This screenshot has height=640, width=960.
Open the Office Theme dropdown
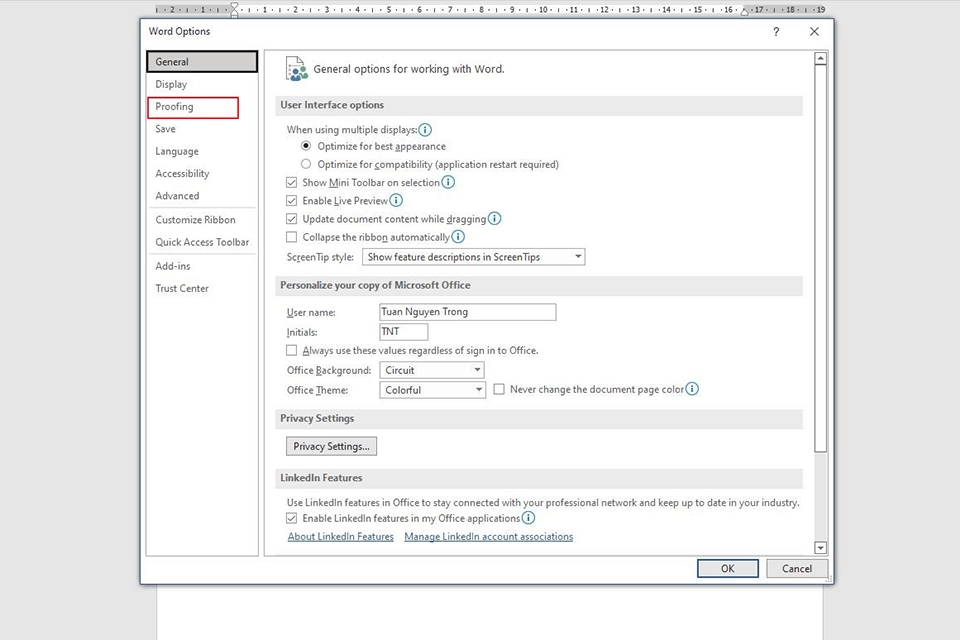coord(432,390)
